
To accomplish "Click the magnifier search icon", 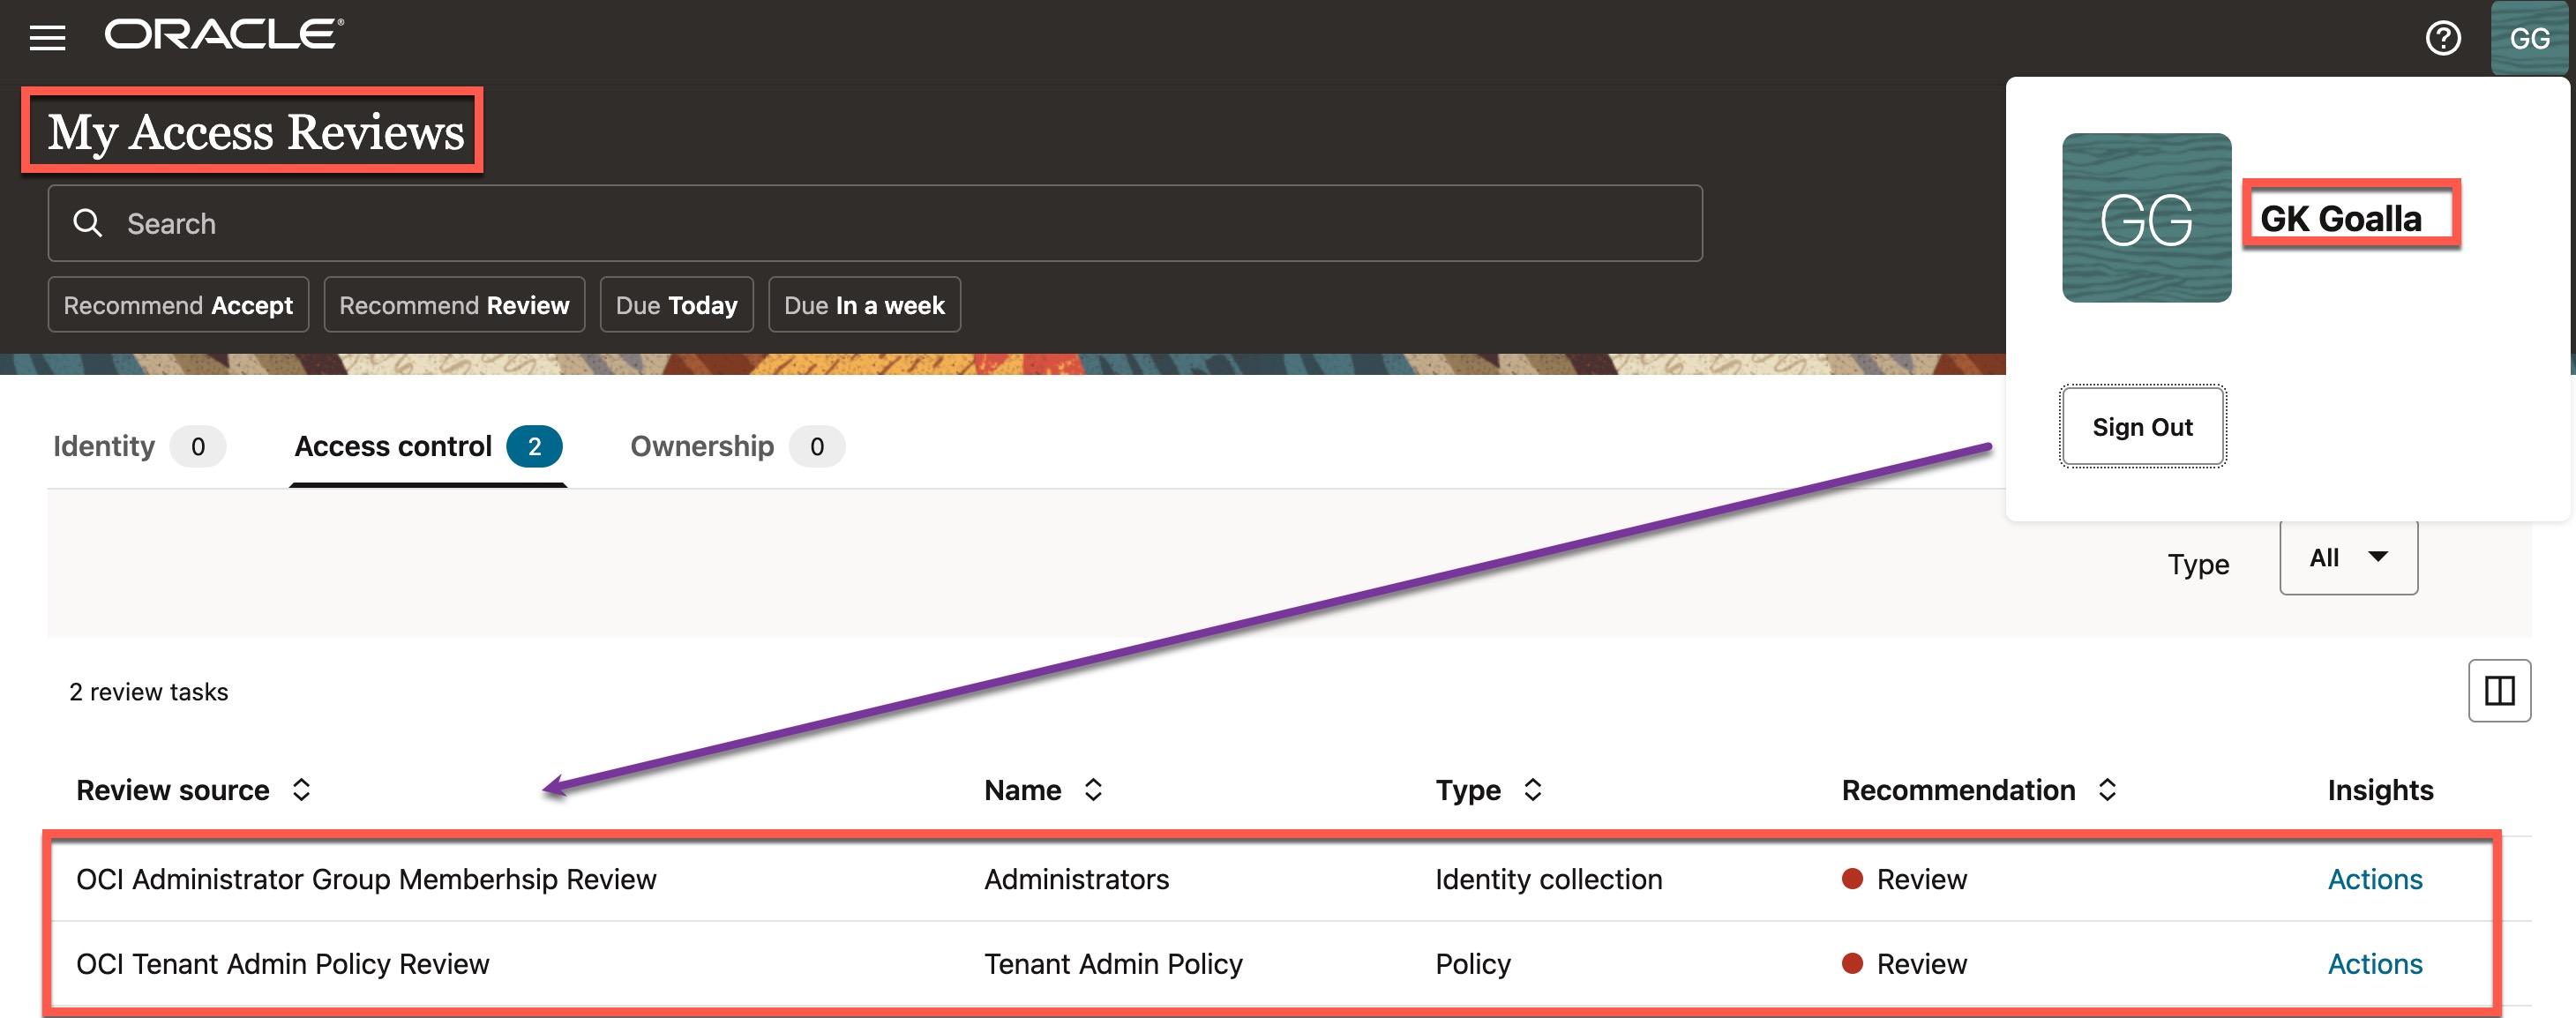I will [x=88, y=223].
